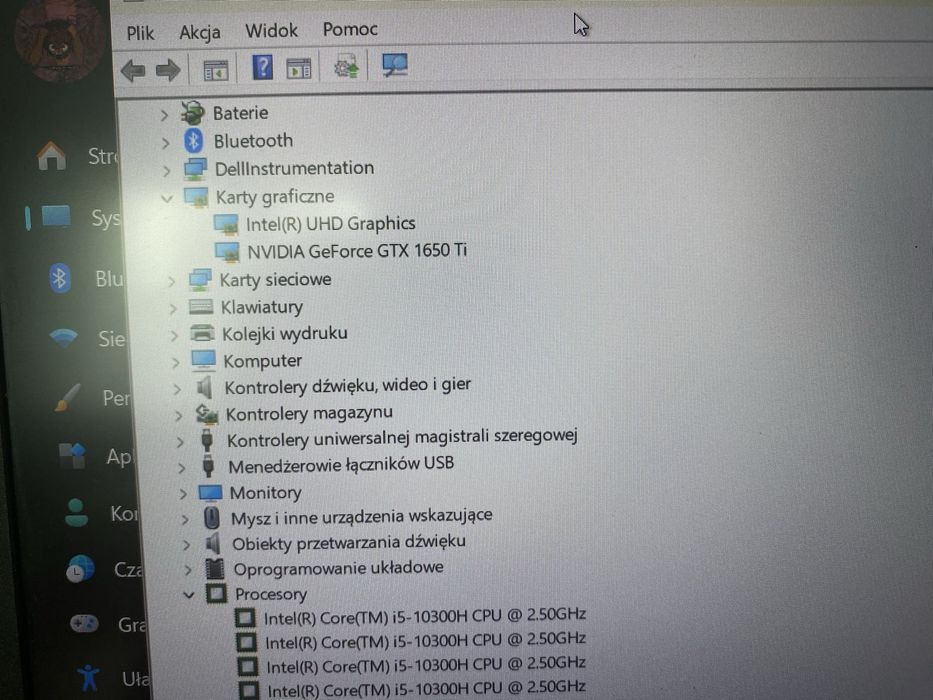Select the USB plug icon for Kontrolery uniwersalnej
933x700 pixels.
point(207,440)
